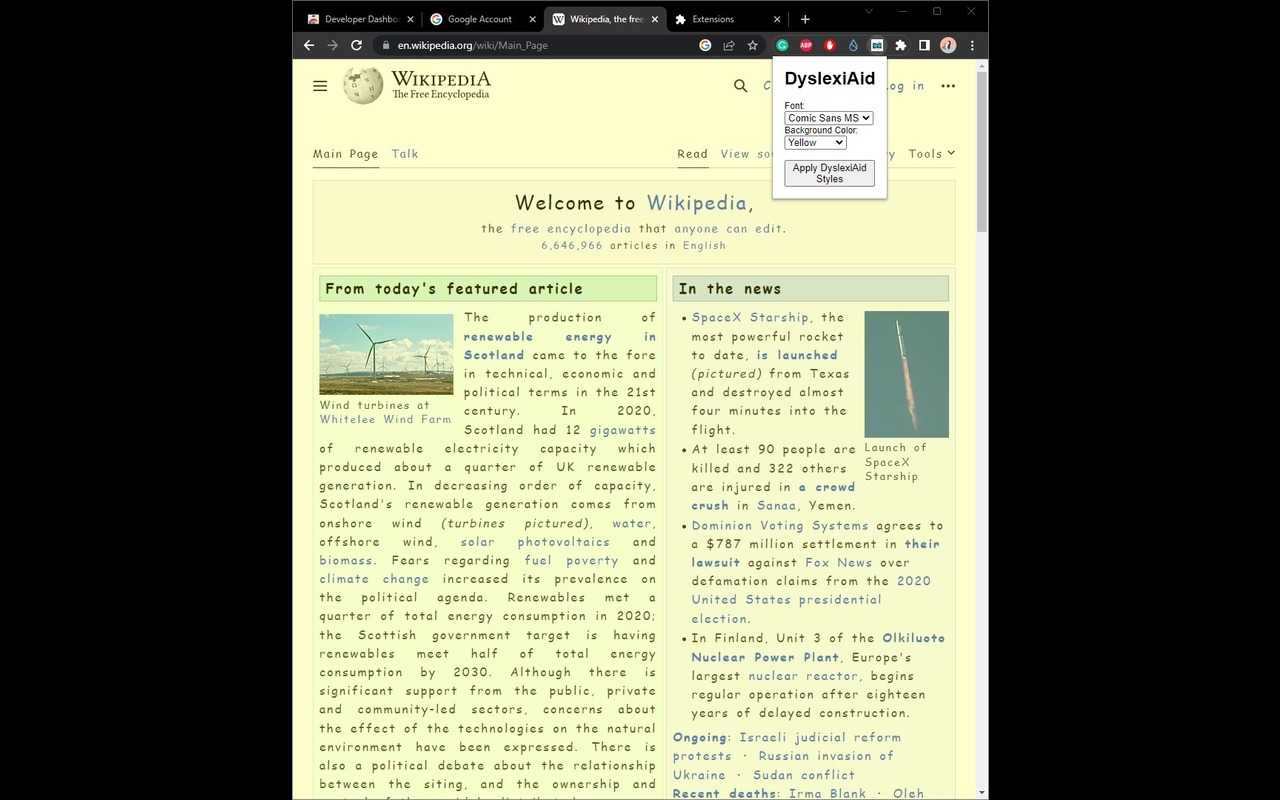The image size is (1280, 800).
Task: Click the page's vertical scrollbar thumb
Action: point(981,150)
